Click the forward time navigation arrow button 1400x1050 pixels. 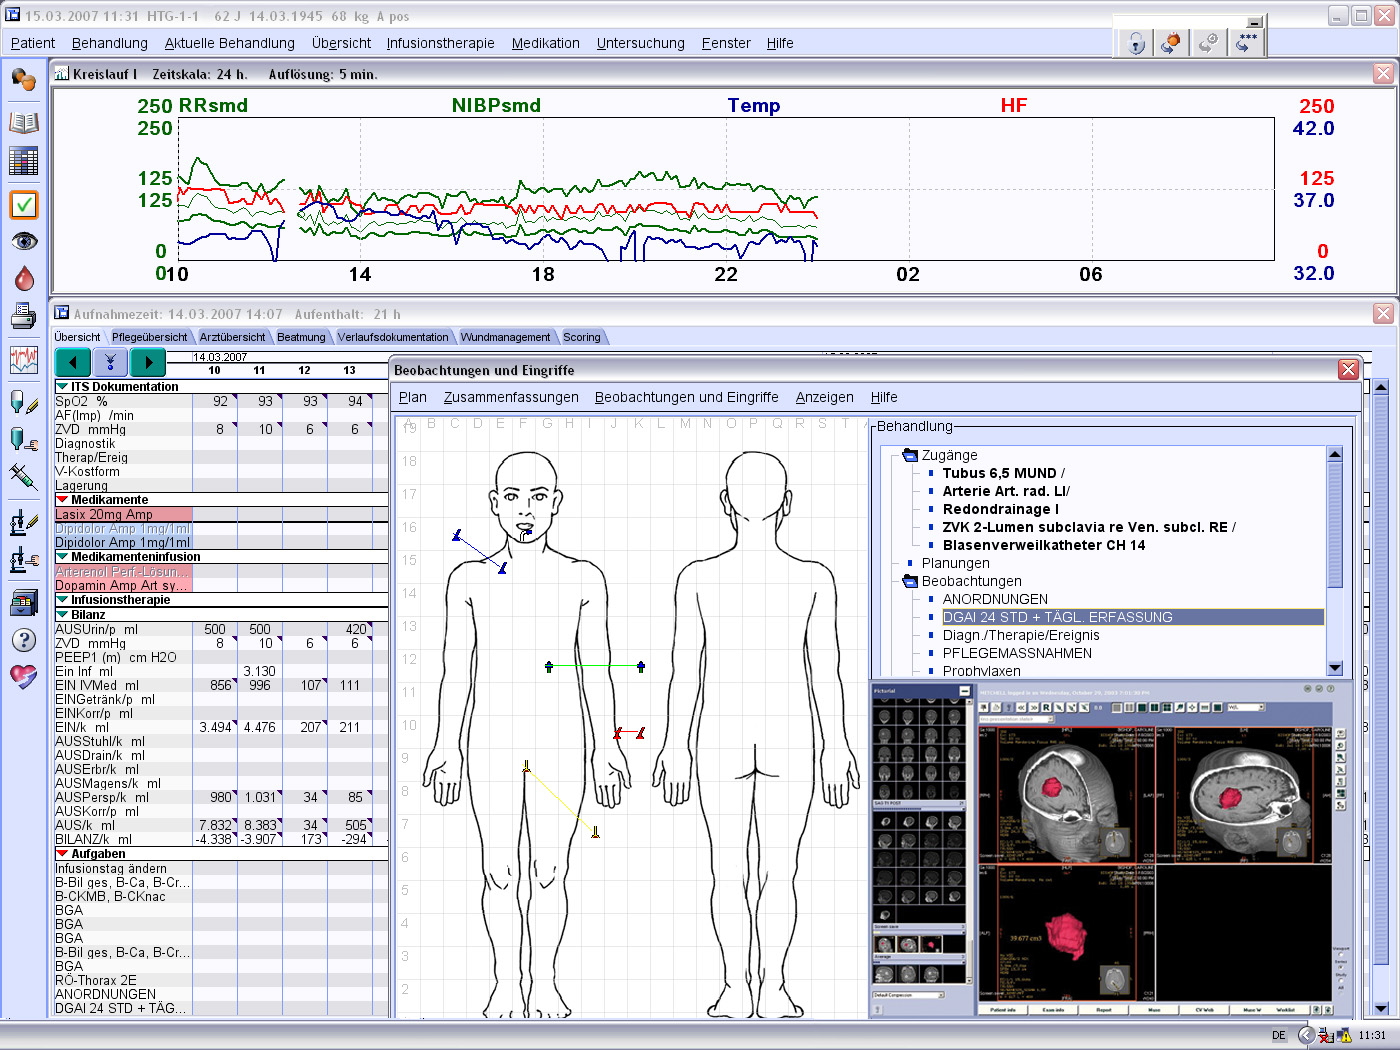coord(148,363)
